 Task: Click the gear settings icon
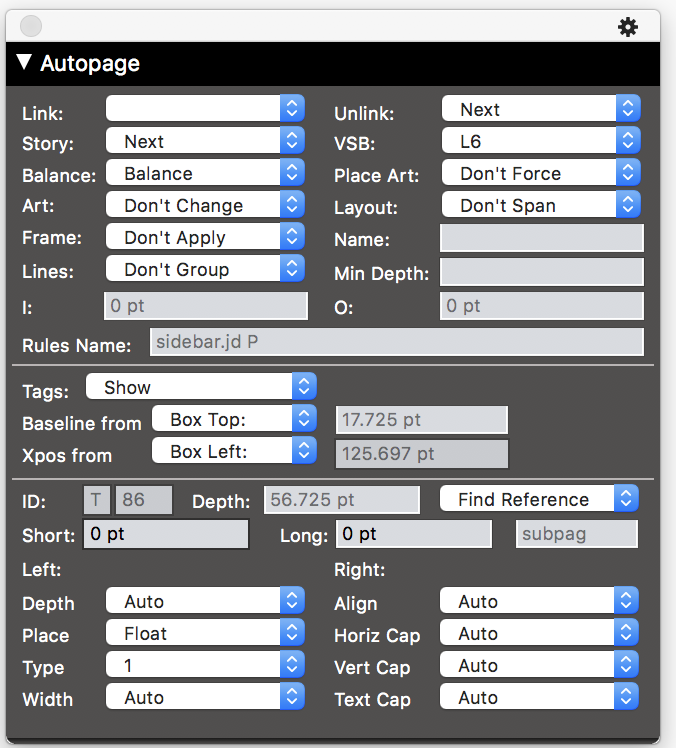tap(628, 27)
